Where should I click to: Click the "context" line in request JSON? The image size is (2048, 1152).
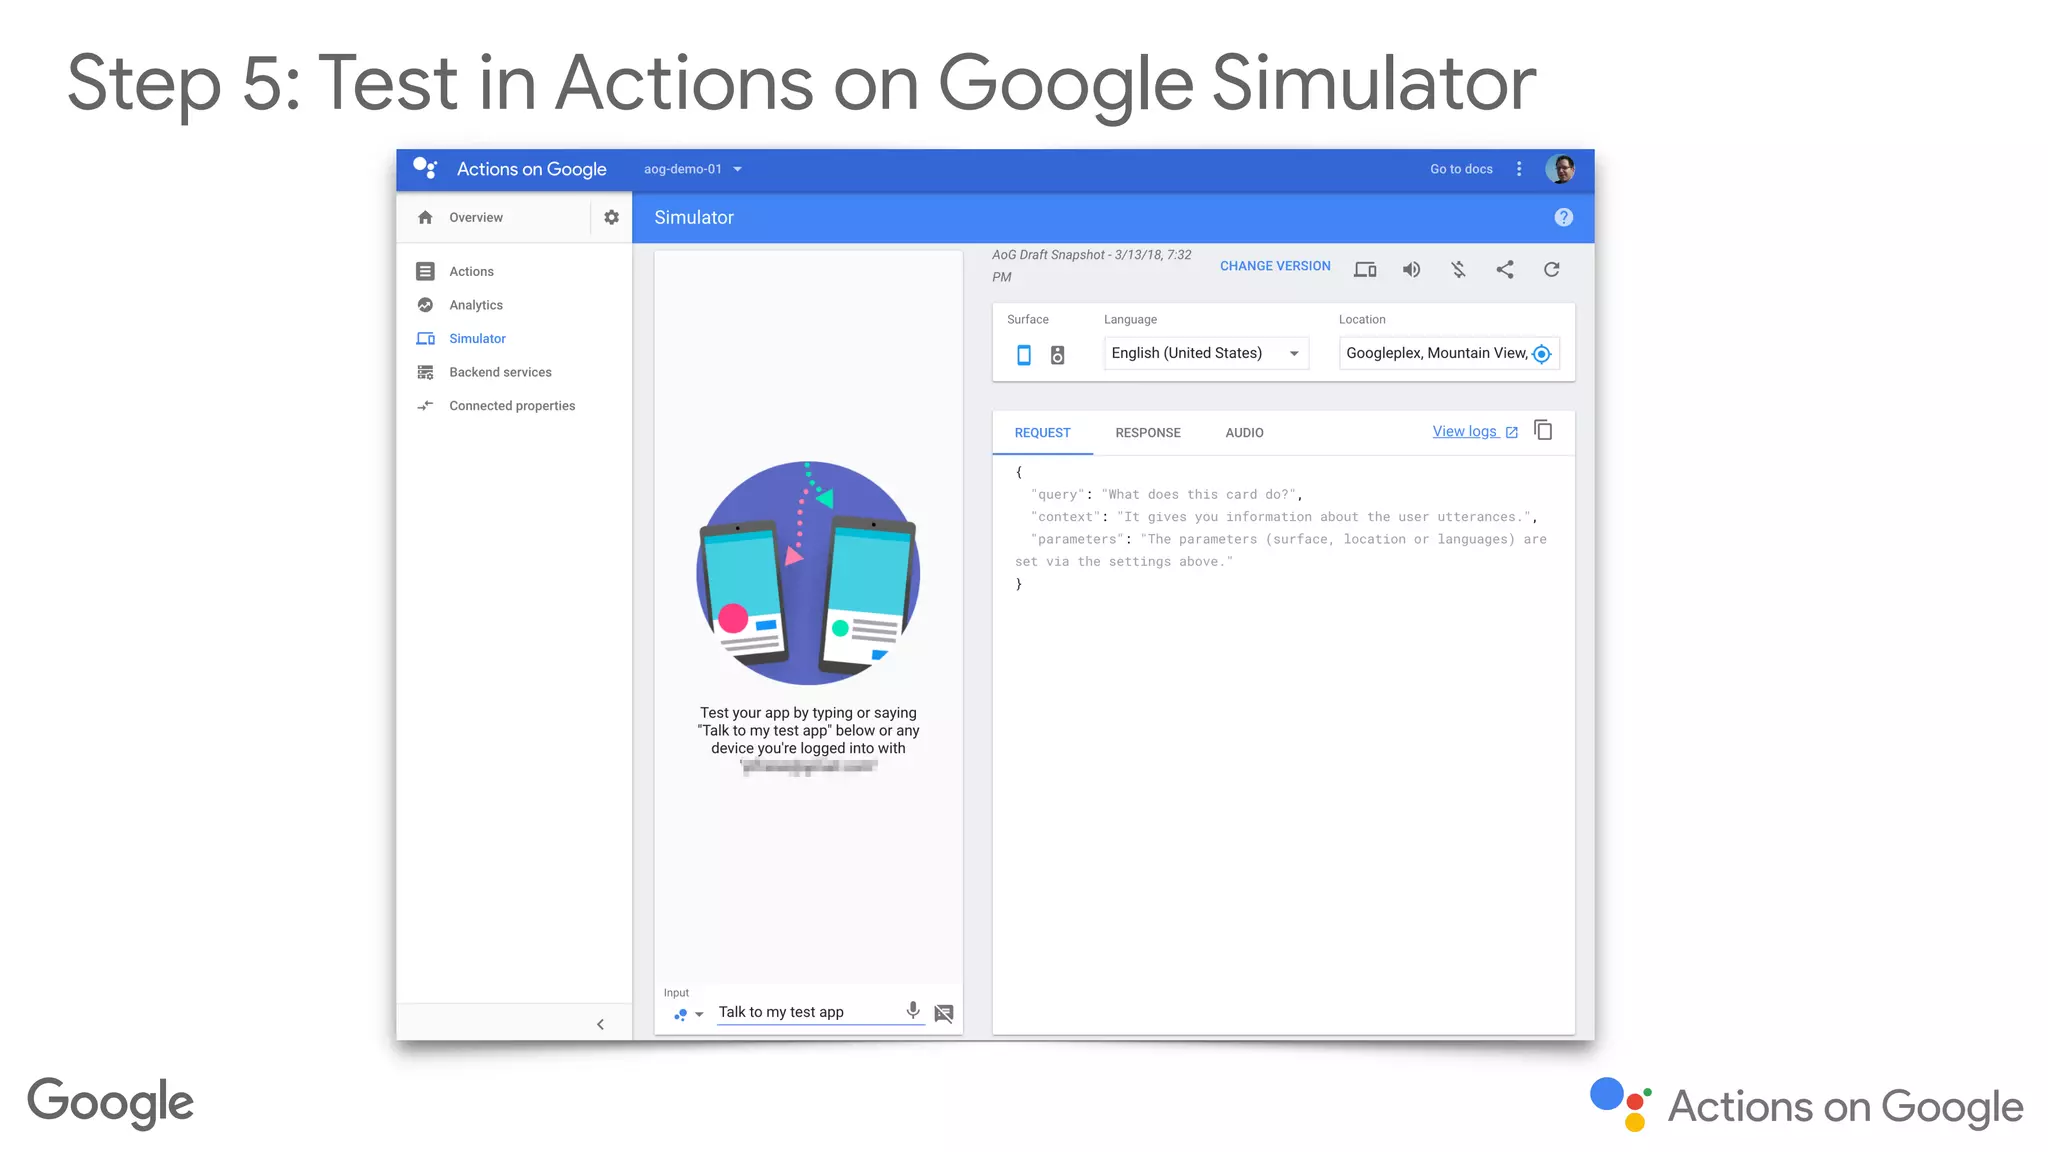[x=1283, y=517]
